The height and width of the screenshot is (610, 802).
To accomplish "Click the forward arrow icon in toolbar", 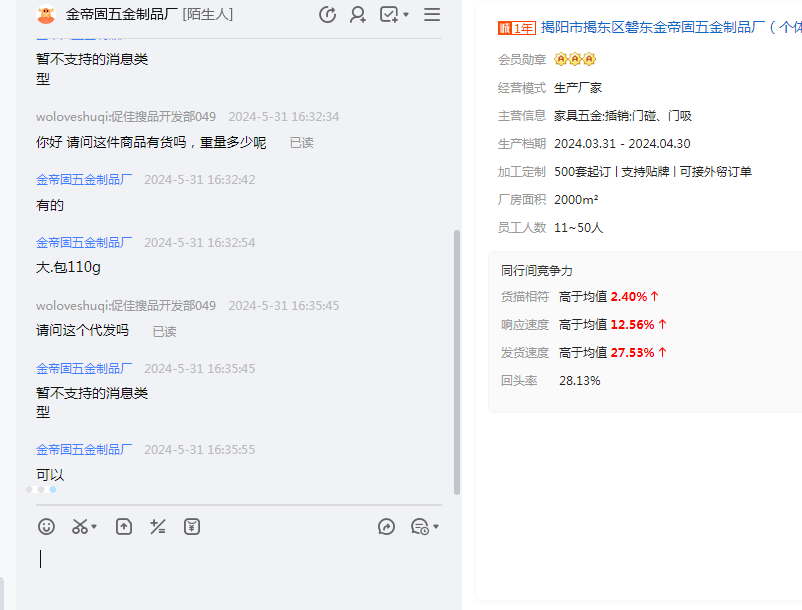I will click(x=387, y=526).
